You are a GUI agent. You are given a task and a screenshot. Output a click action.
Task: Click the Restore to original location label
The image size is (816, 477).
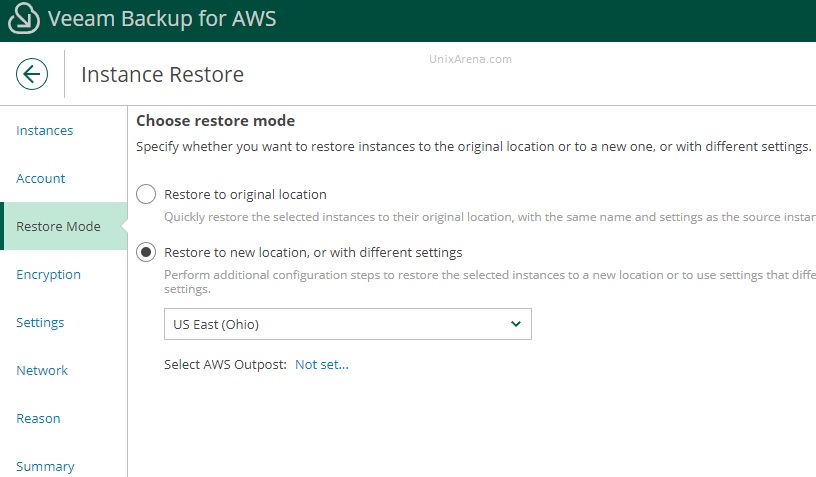[245, 195]
